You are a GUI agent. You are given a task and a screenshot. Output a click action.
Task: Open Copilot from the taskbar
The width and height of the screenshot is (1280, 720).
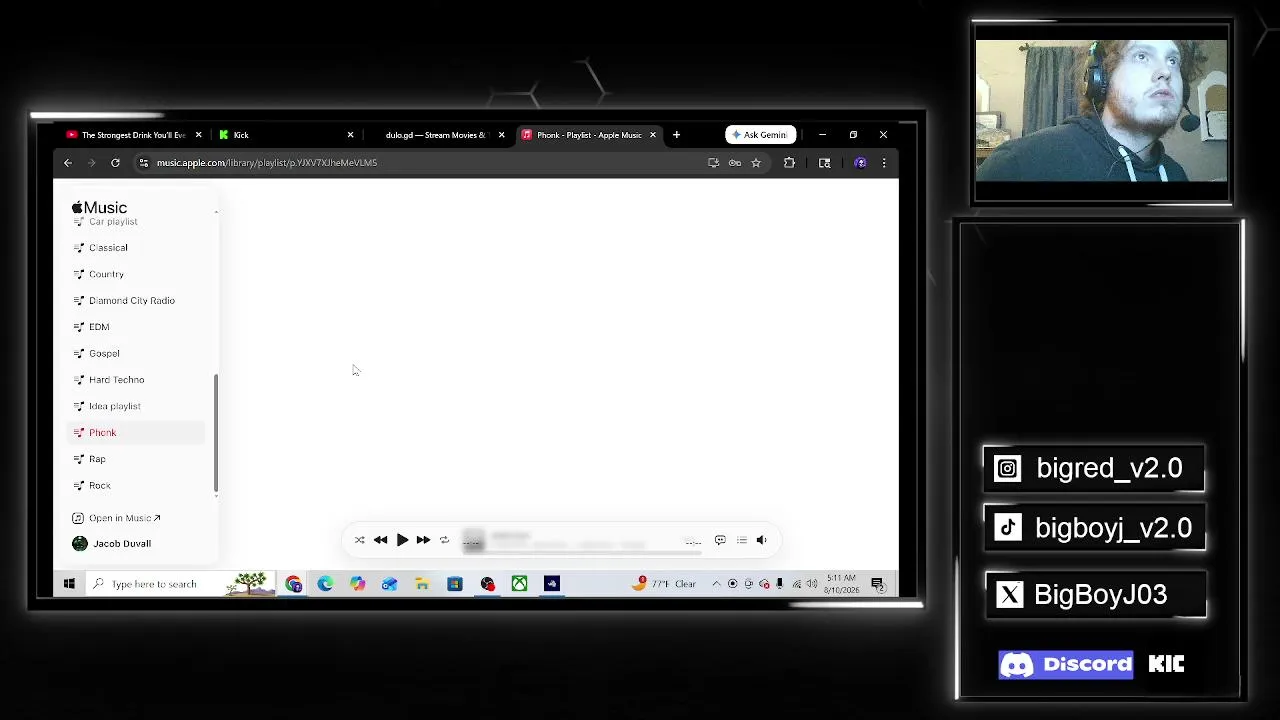(357, 584)
